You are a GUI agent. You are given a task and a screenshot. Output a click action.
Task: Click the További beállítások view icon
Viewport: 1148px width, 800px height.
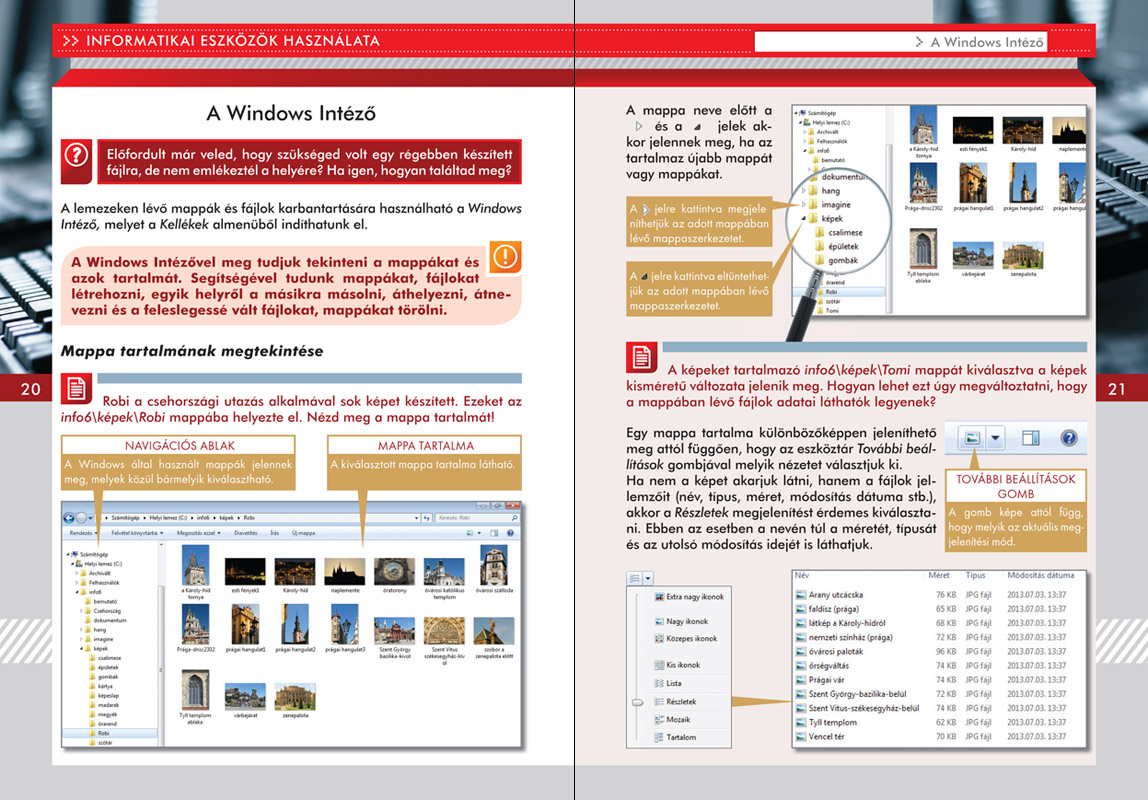pyautogui.click(x=972, y=438)
